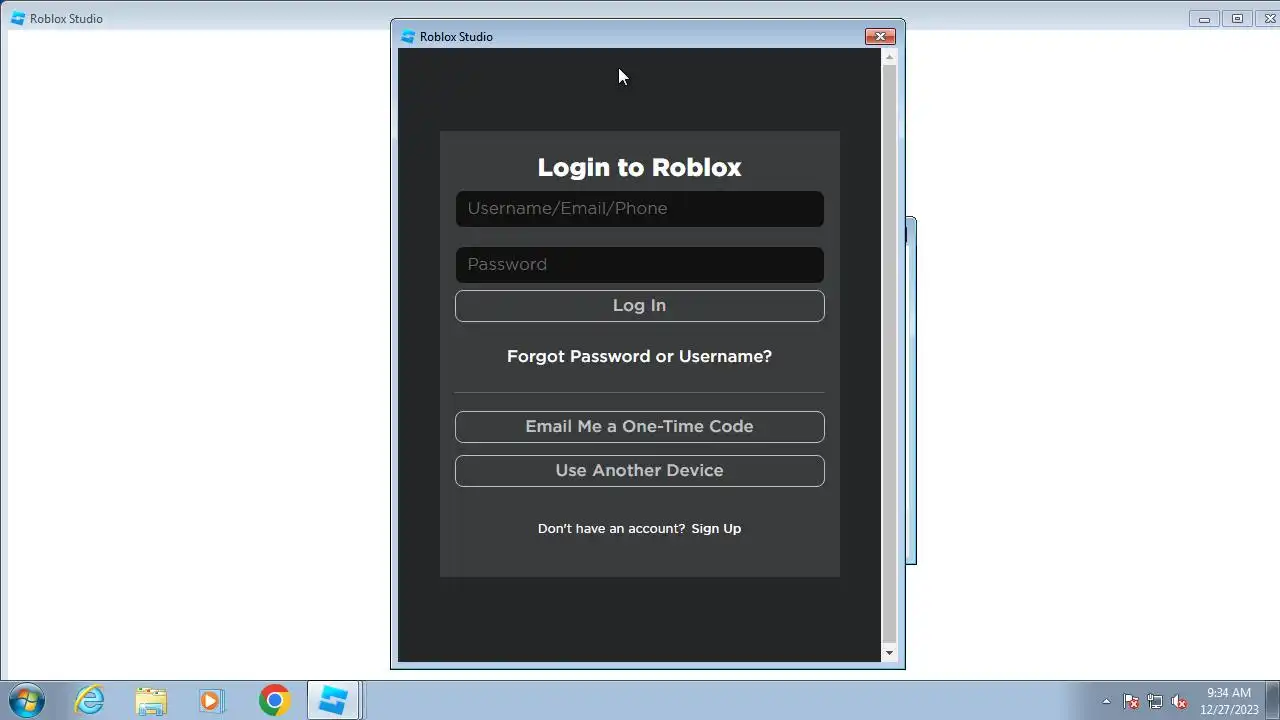The image size is (1280, 720).
Task: Open Windows Media Player from taskbar
Action: tap(211, 700)
